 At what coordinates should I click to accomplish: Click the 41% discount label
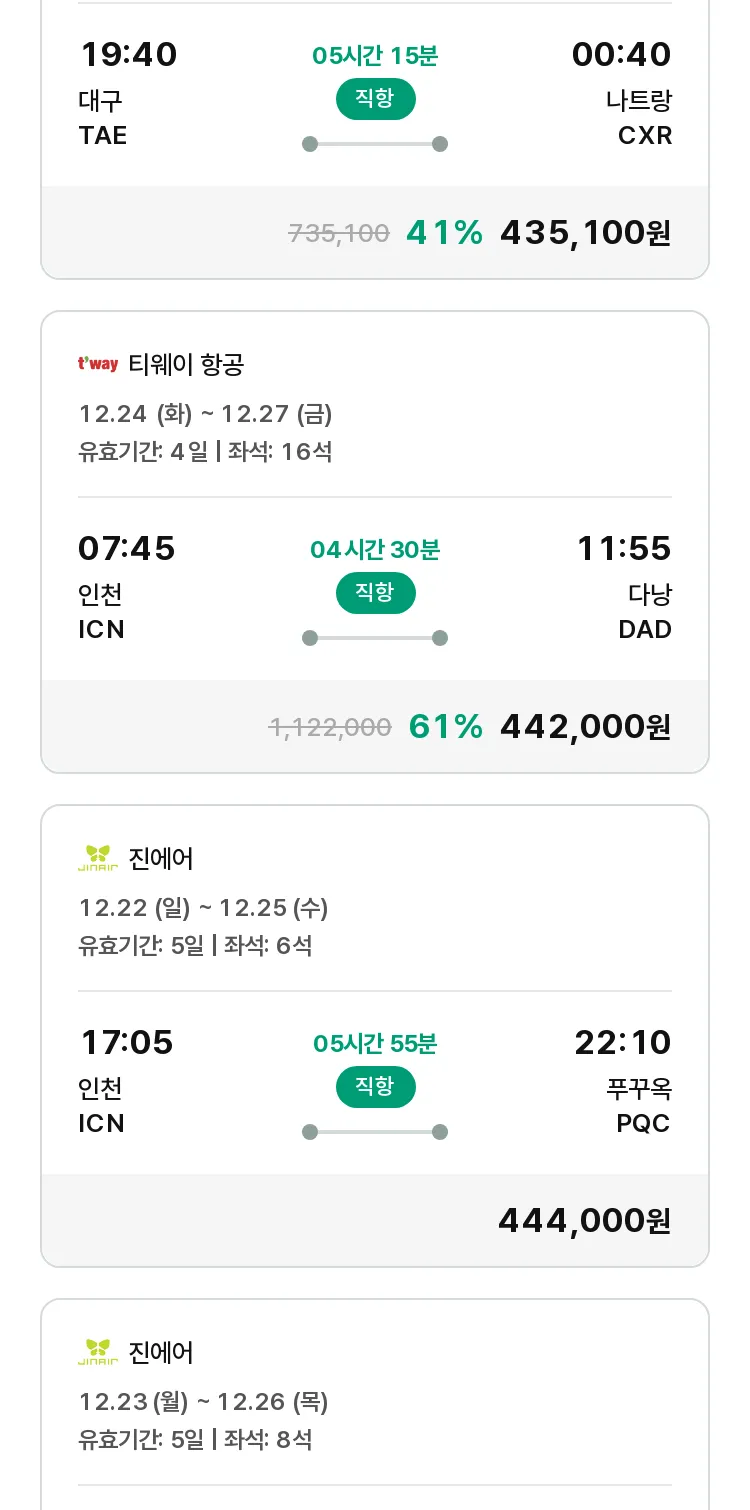[444, 233]
